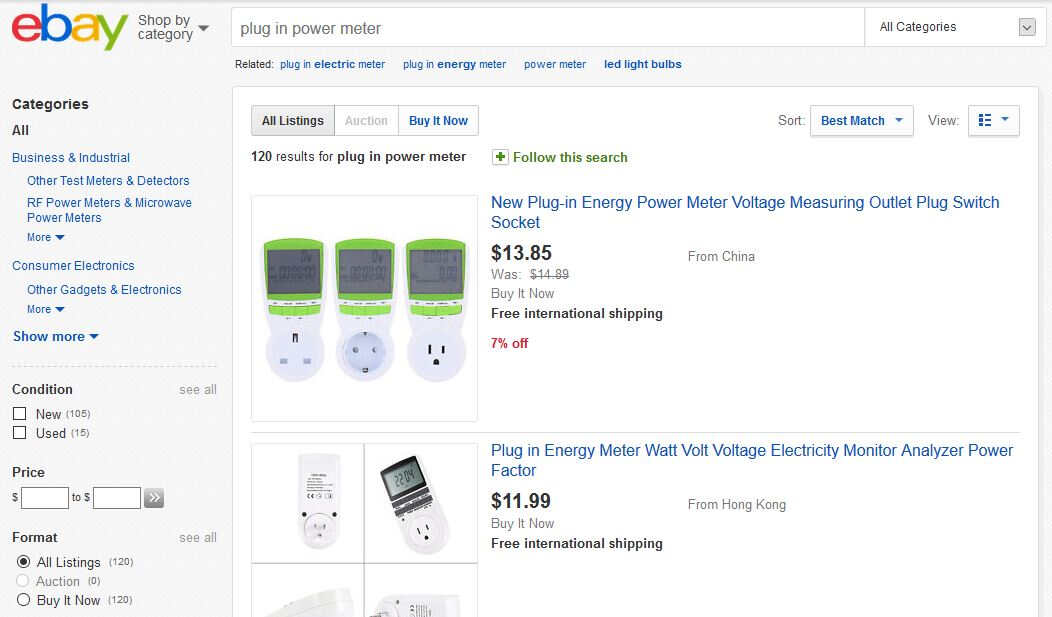Click the minimum price input field
The image size is (1052, 617).
pyautogui.click(x=45, y=498)
